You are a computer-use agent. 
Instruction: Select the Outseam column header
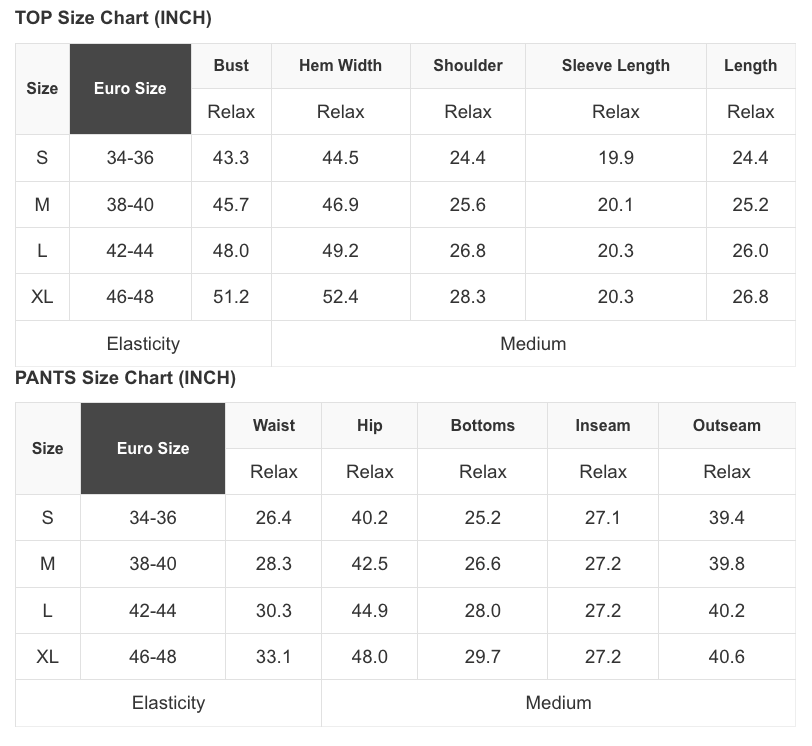click(727, 426)
